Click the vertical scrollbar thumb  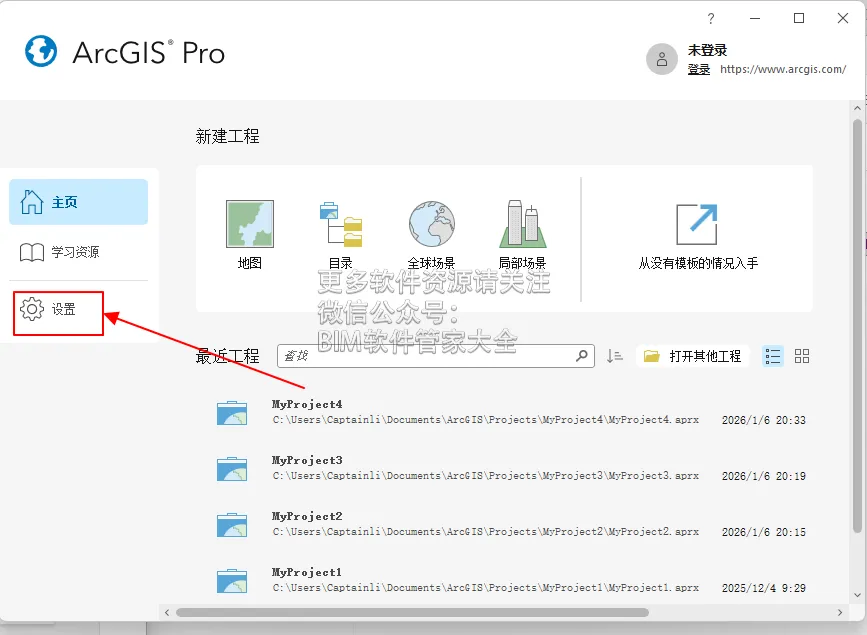(x=857, y=326)
